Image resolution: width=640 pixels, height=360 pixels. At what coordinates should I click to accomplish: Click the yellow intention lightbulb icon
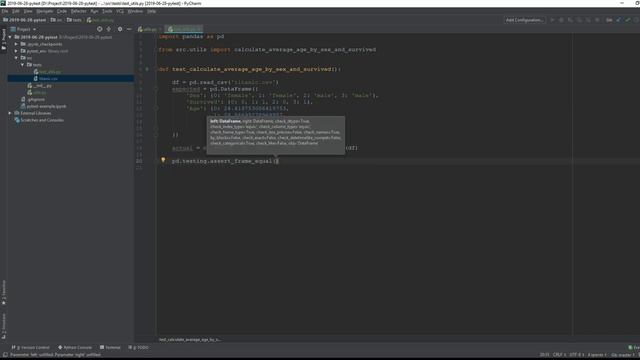163,160
